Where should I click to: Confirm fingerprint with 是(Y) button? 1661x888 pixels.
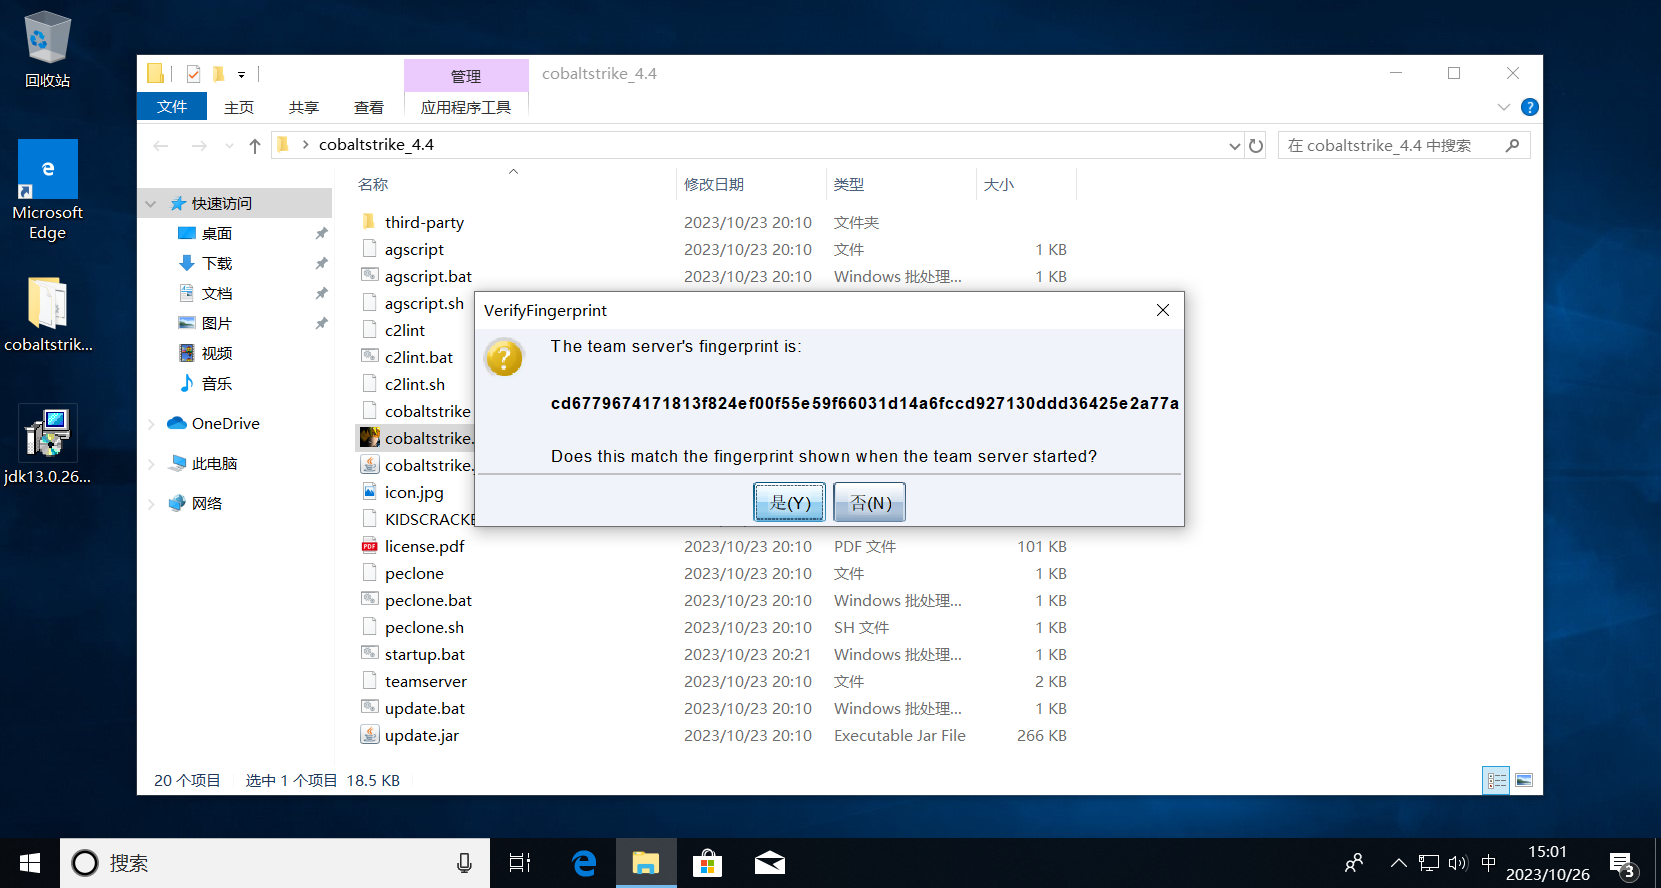[x=789, y=502]
